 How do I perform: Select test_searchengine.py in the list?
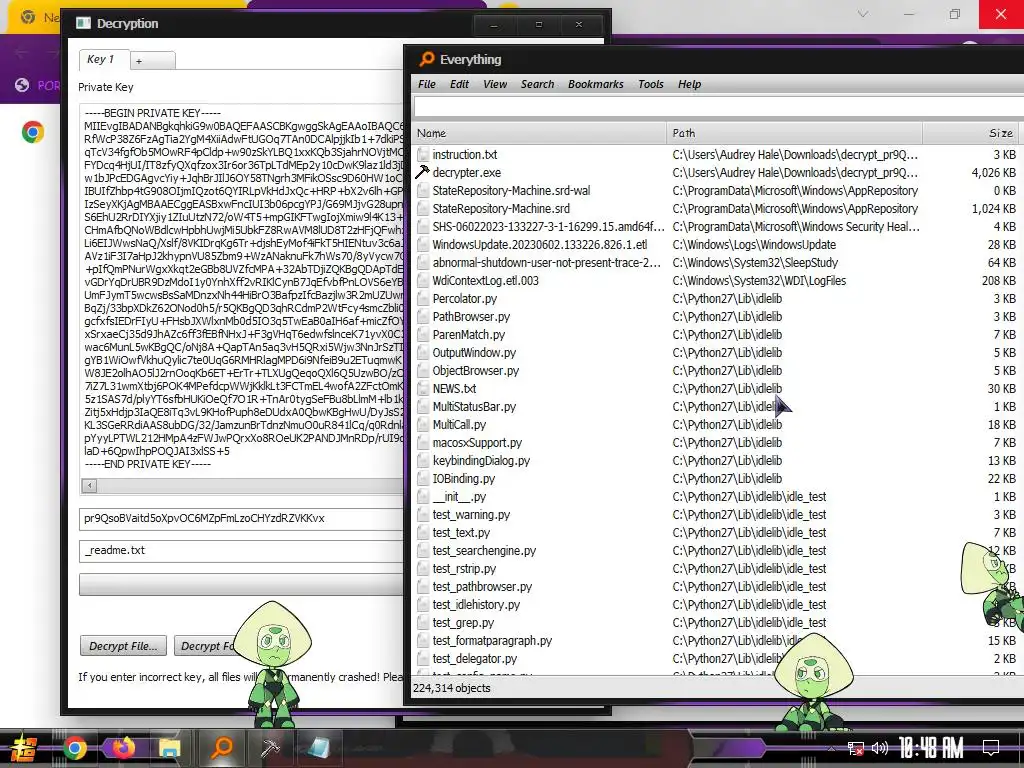click(x=484, y=551)
